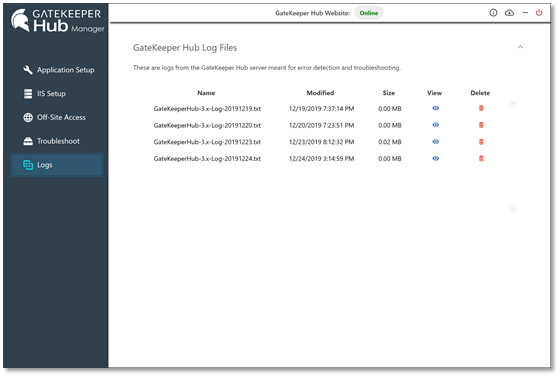560x377 pixels.
Task: Click the Modified column header
Action: (x=320, y=93)
